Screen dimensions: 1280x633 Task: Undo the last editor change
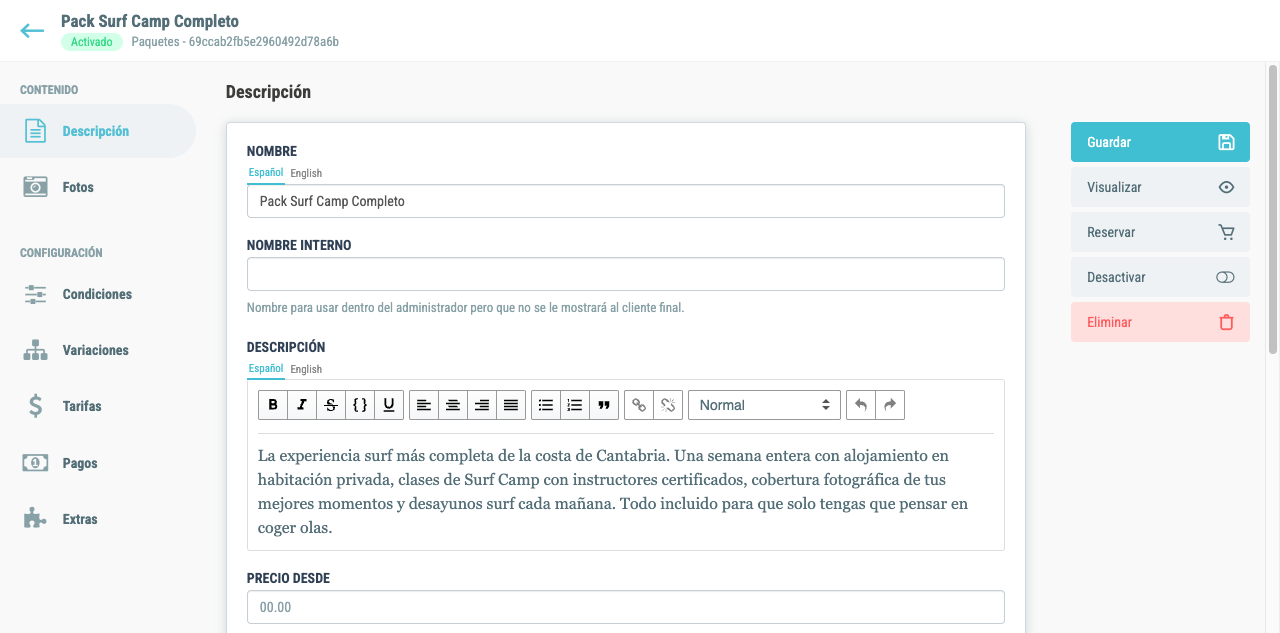pyautogui.click(x=861, y=405)
